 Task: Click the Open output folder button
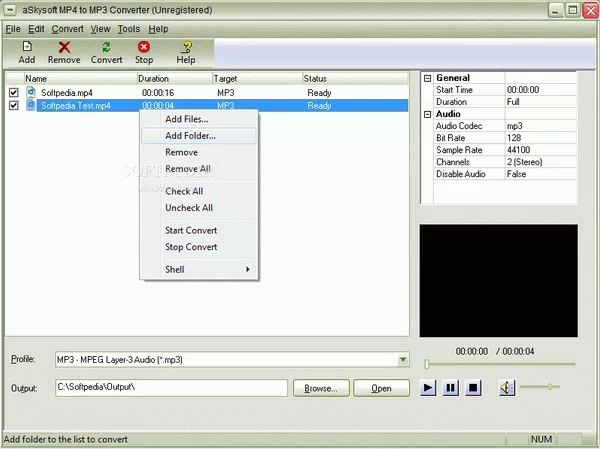tap(381, 388)
